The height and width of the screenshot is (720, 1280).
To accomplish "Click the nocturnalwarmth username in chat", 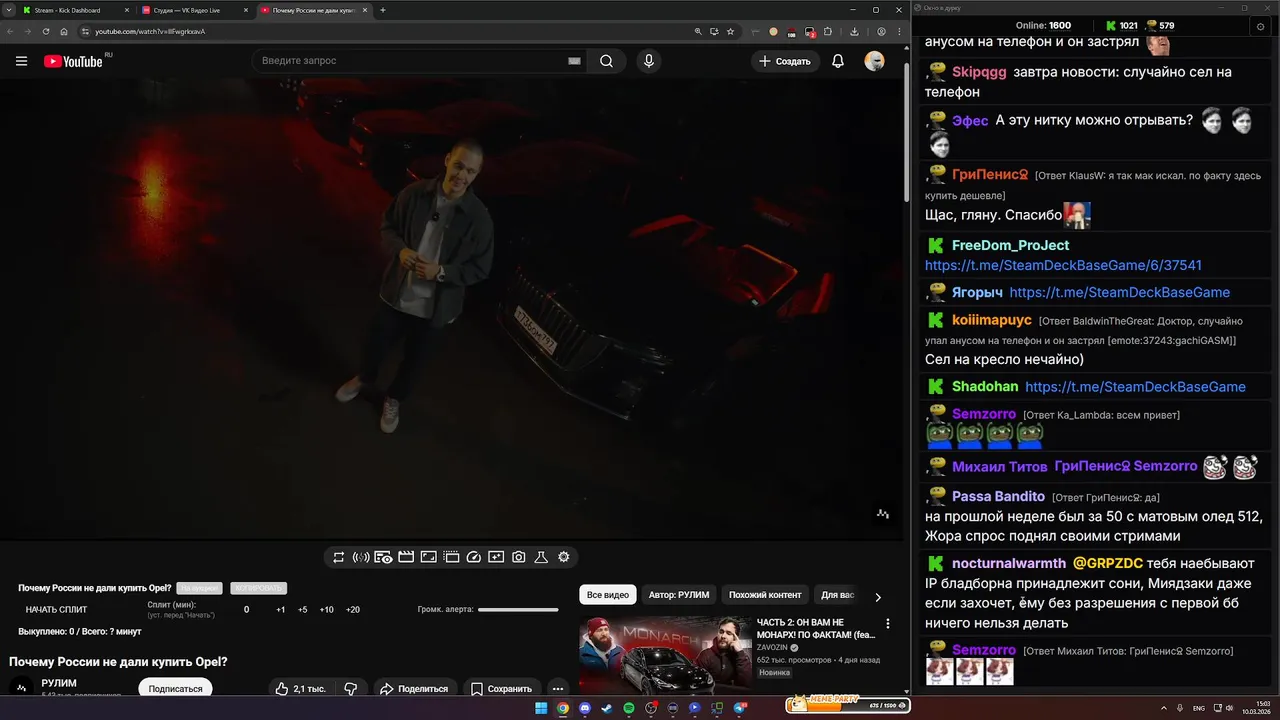I will coord(1009,563).
